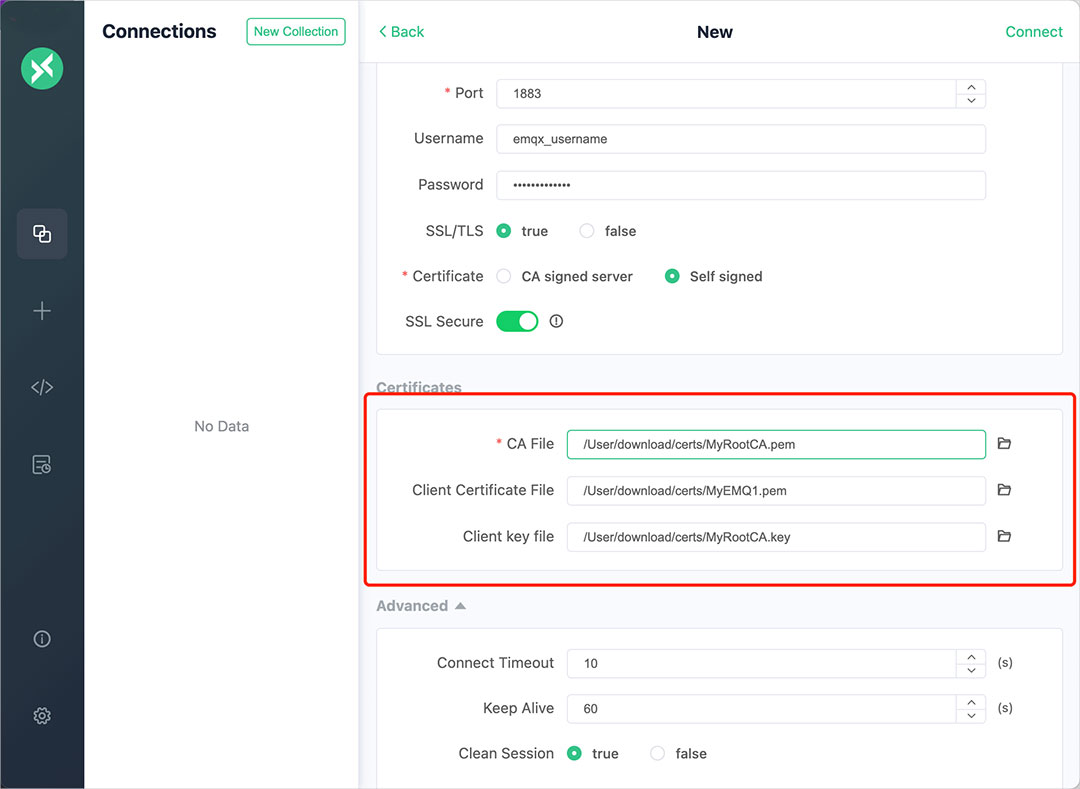Viewport: 1080px width, 789px height.
Task: Click the Username input field
Action: (740, 139)
